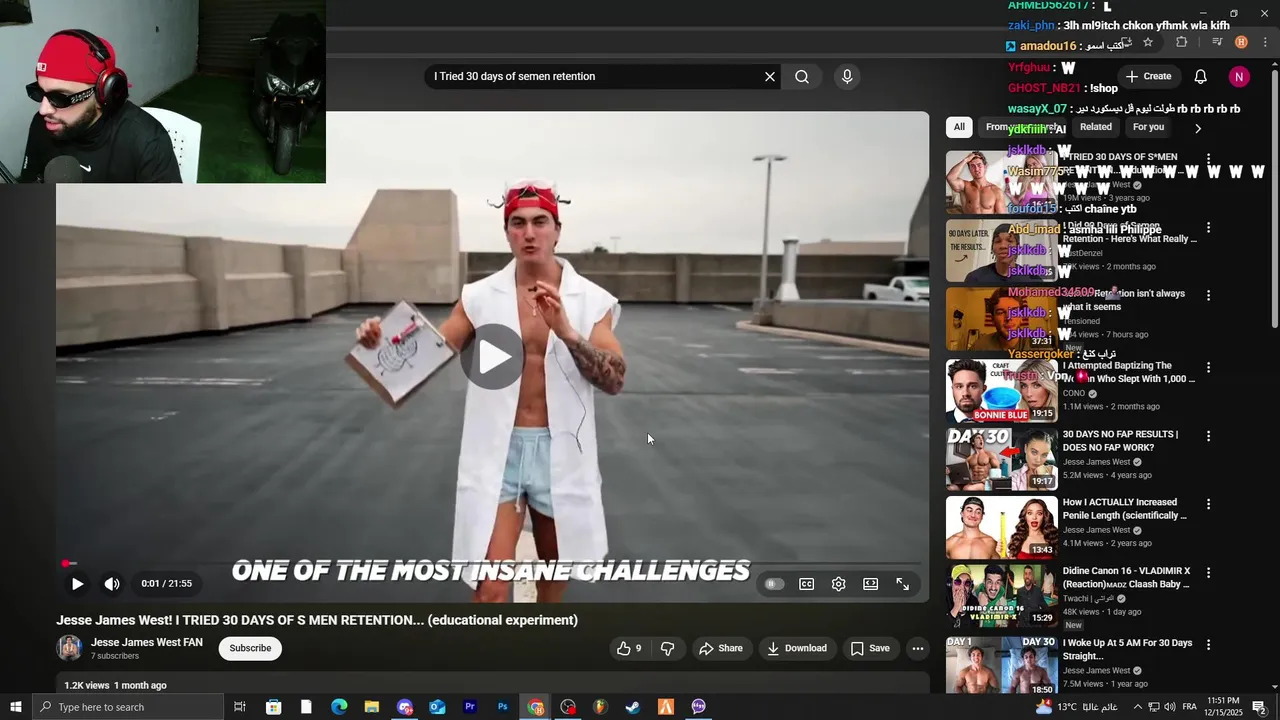Open options for first recommended video

(1208, 159)
